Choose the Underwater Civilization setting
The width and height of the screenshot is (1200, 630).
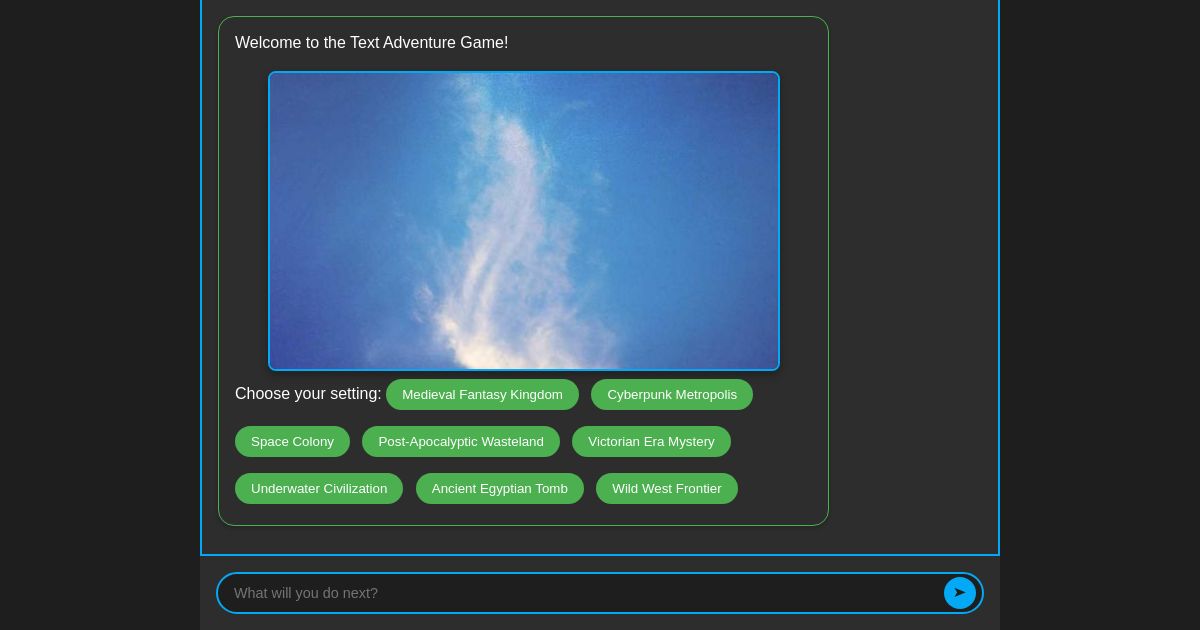tap(319, 488)
